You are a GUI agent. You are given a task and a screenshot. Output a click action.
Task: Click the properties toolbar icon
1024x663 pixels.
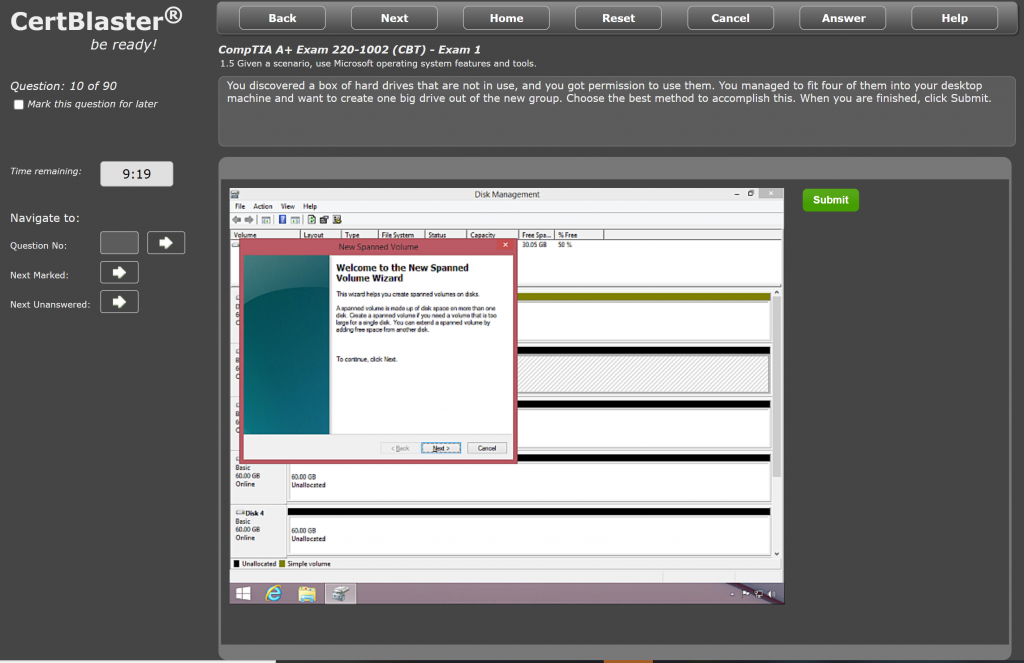[324, 220]
